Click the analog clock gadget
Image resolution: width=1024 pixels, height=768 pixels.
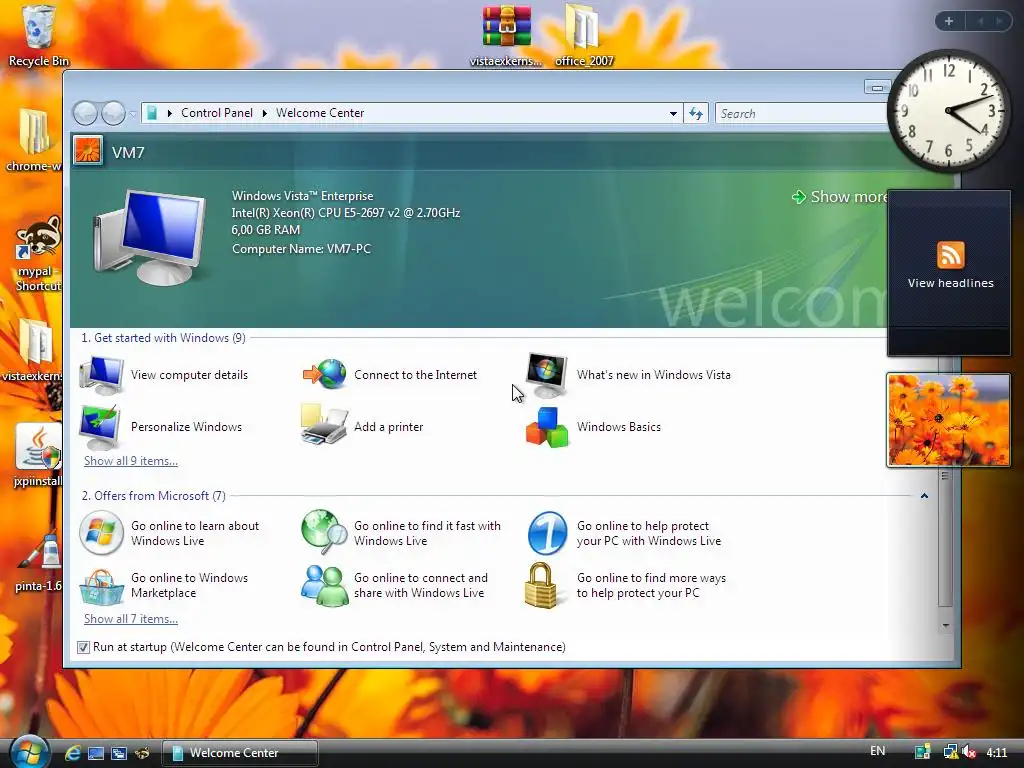[948, 110]
